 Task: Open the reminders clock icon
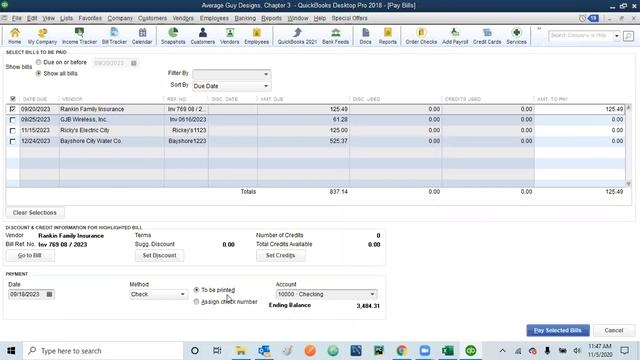582,18
